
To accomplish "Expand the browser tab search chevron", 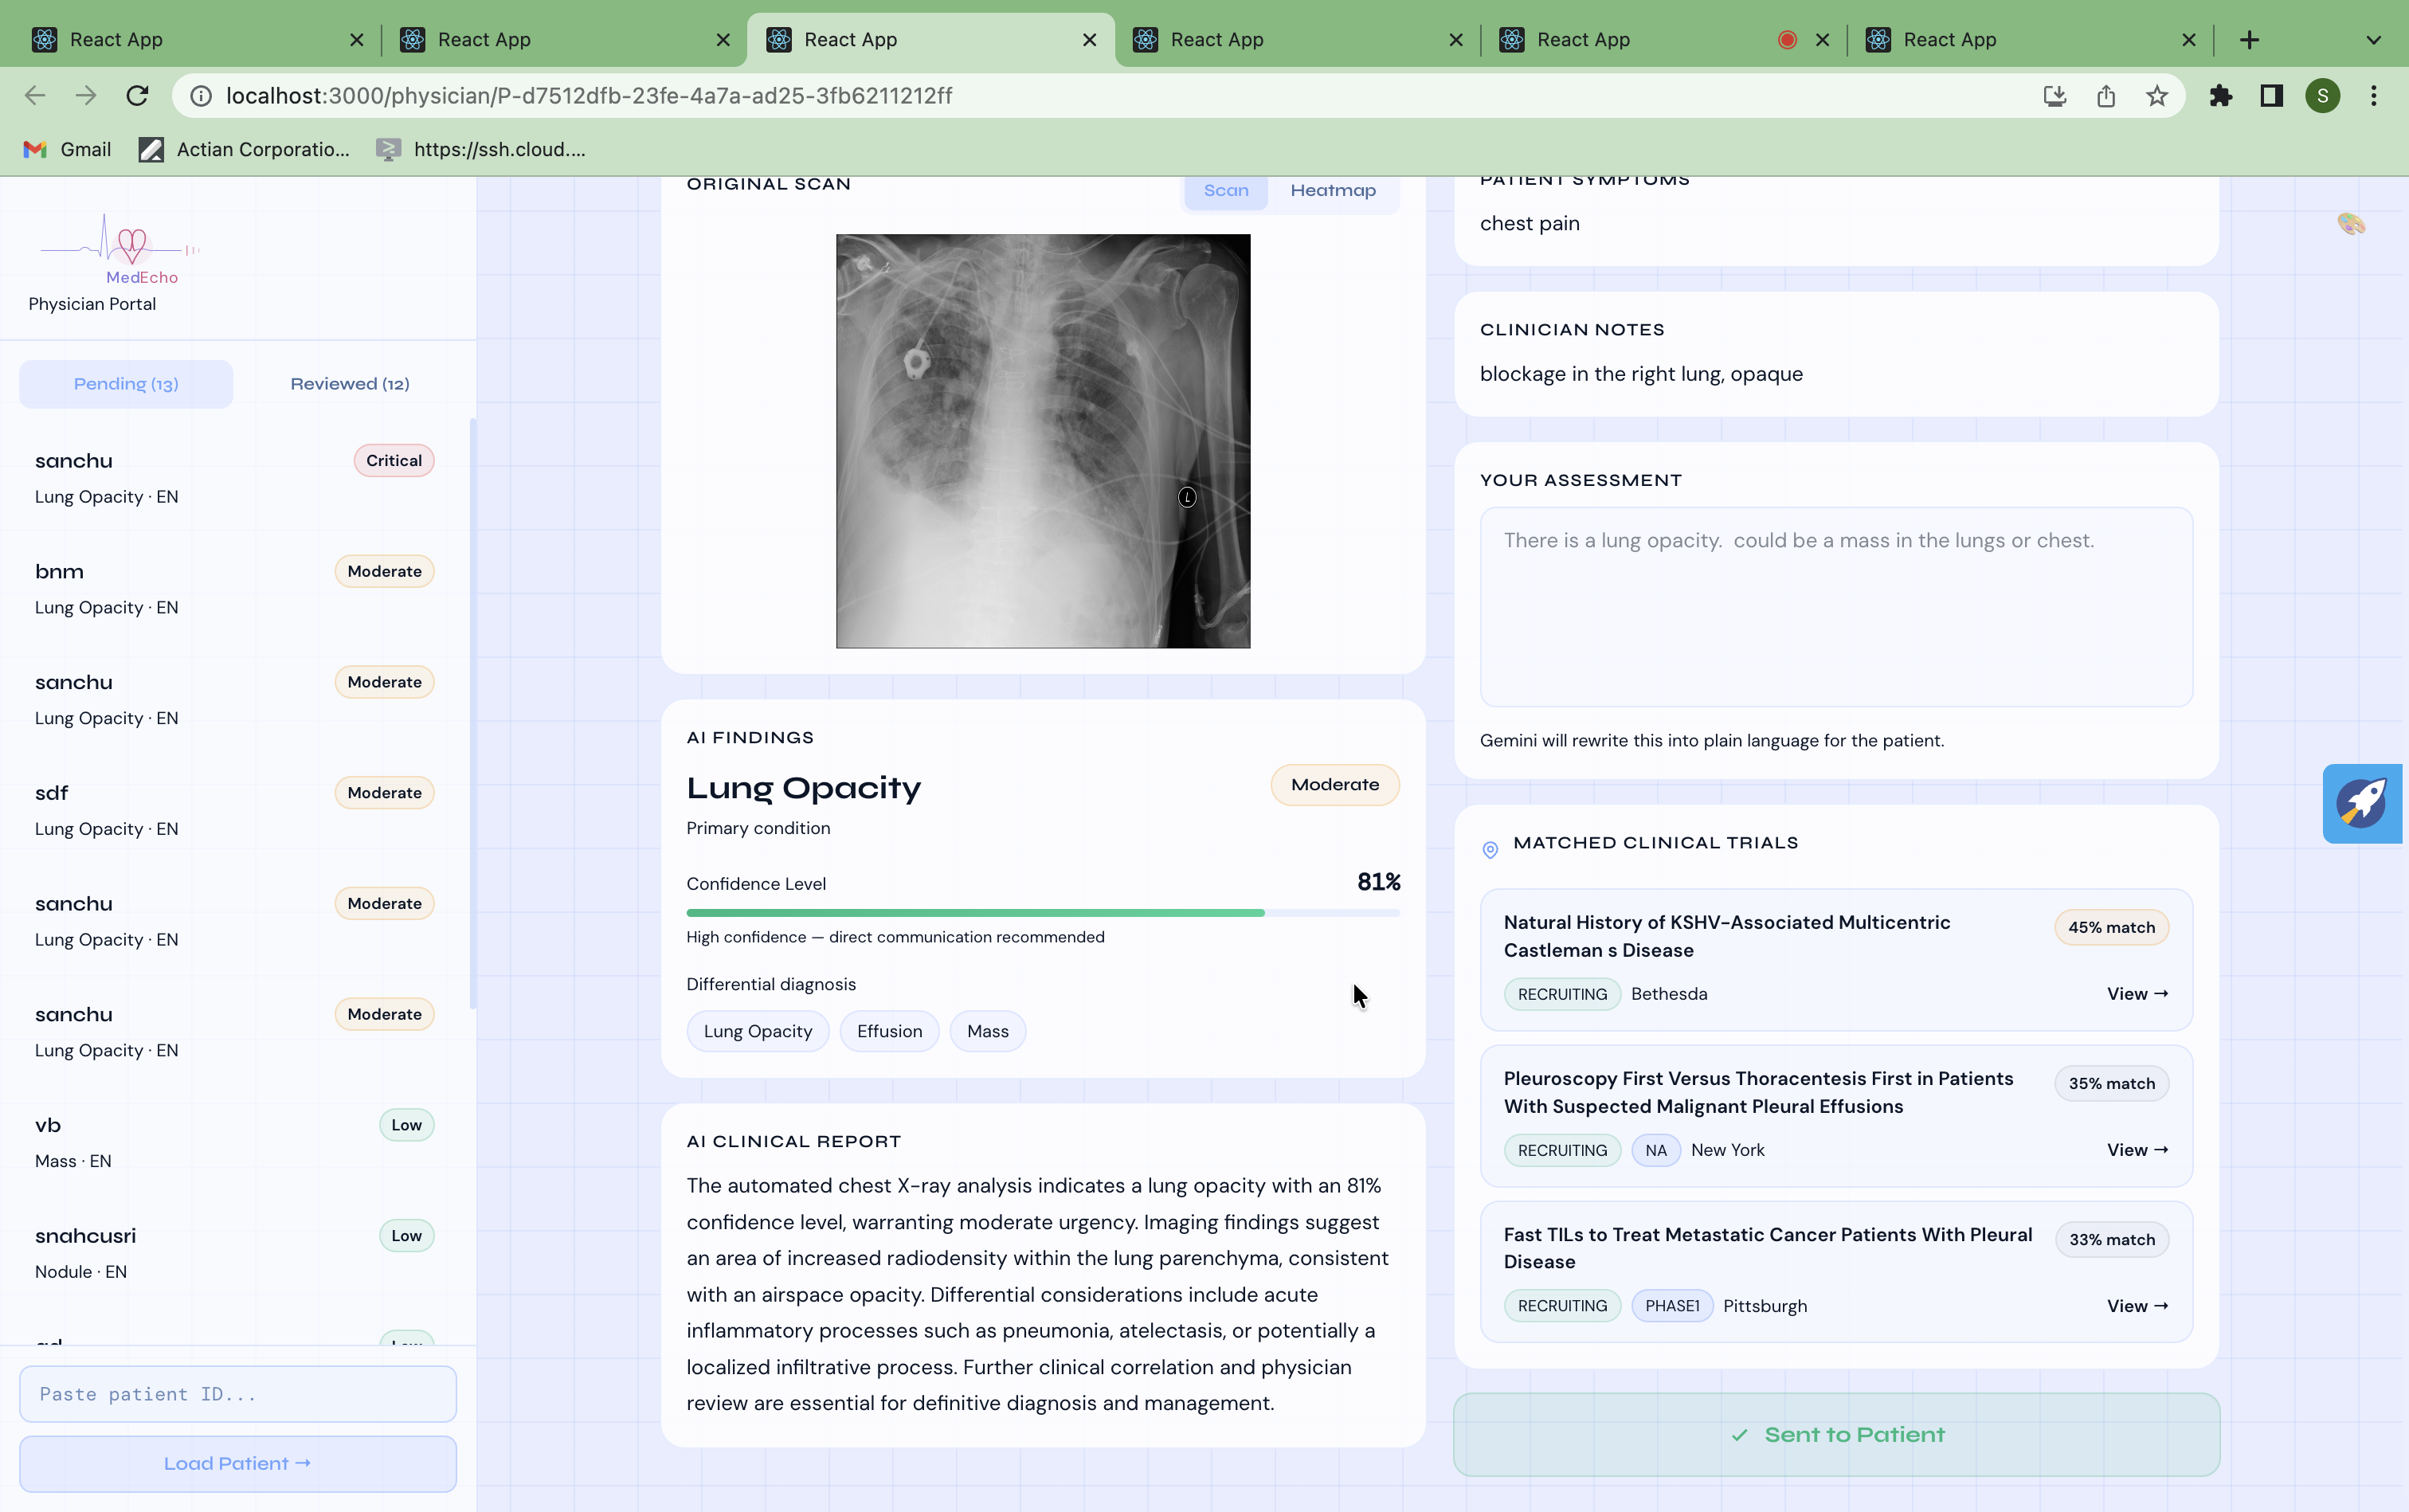I will click(2373, 40).
